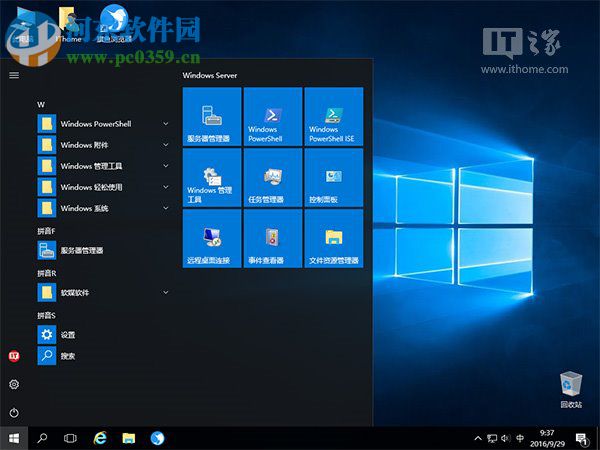The width and height of the screenshot is (600, 450).
Task: Open 服务器管理器 in the app list
Action: pyautogui.click(x=104, y=250)
